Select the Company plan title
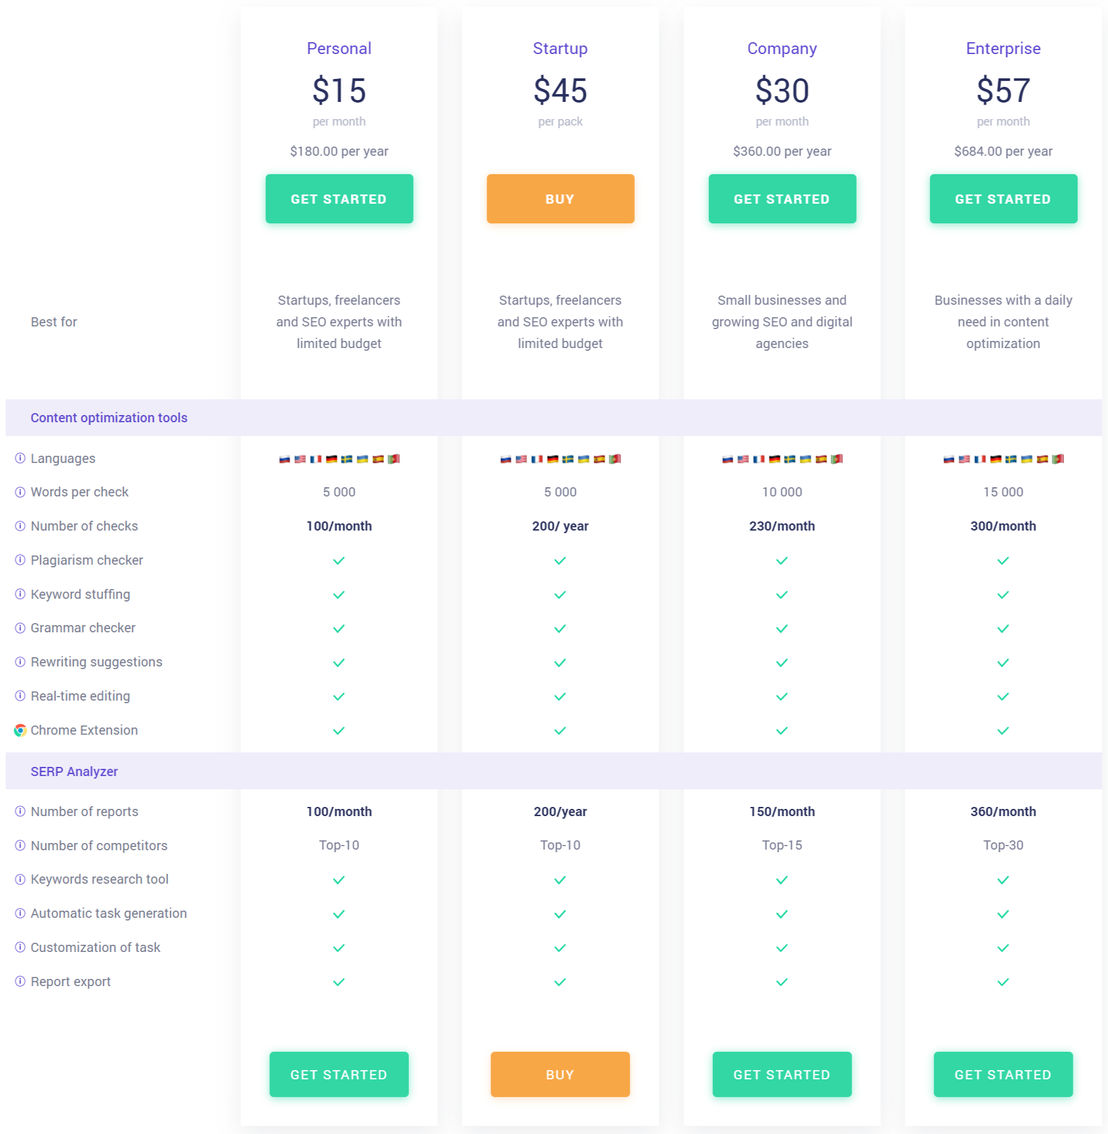Screen dimensions: 1108x1134 coord(782,48)
